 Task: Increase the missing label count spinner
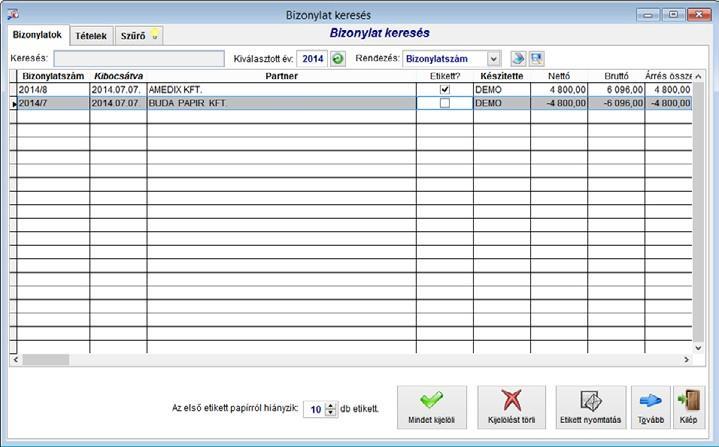tap(331, 406)
